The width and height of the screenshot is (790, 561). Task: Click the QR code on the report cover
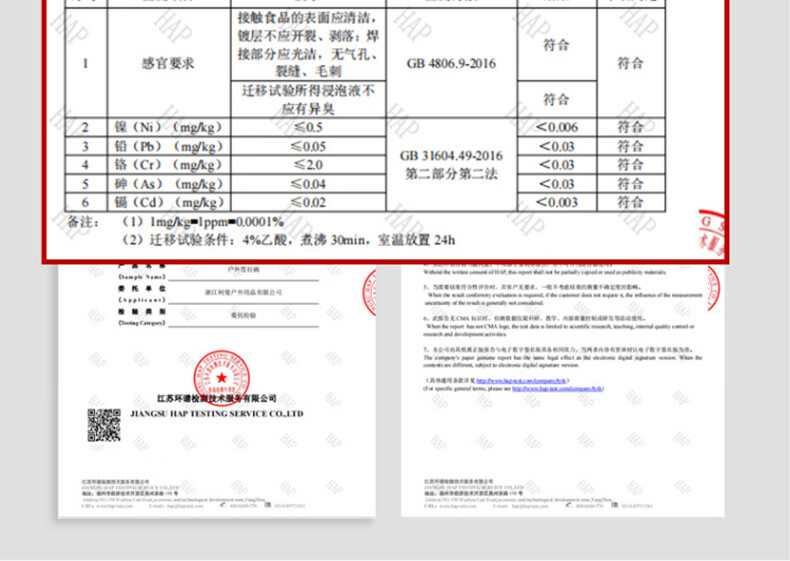click(x=104, y=425)
